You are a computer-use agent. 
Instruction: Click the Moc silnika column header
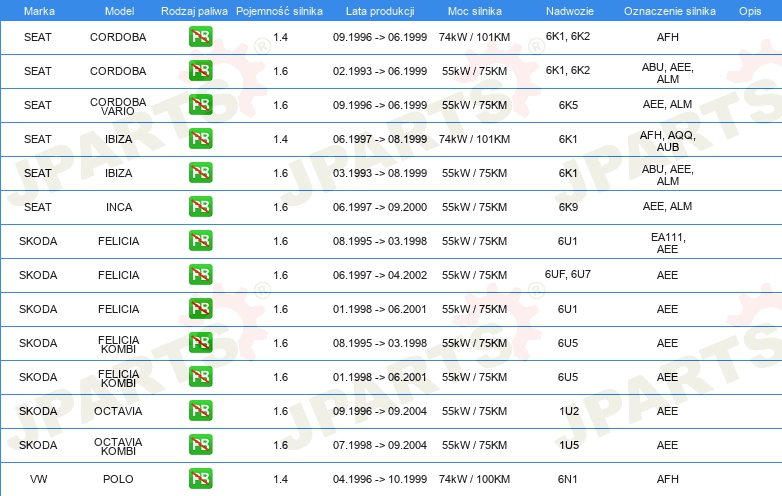pyautogui.click(x=475, y=11)
